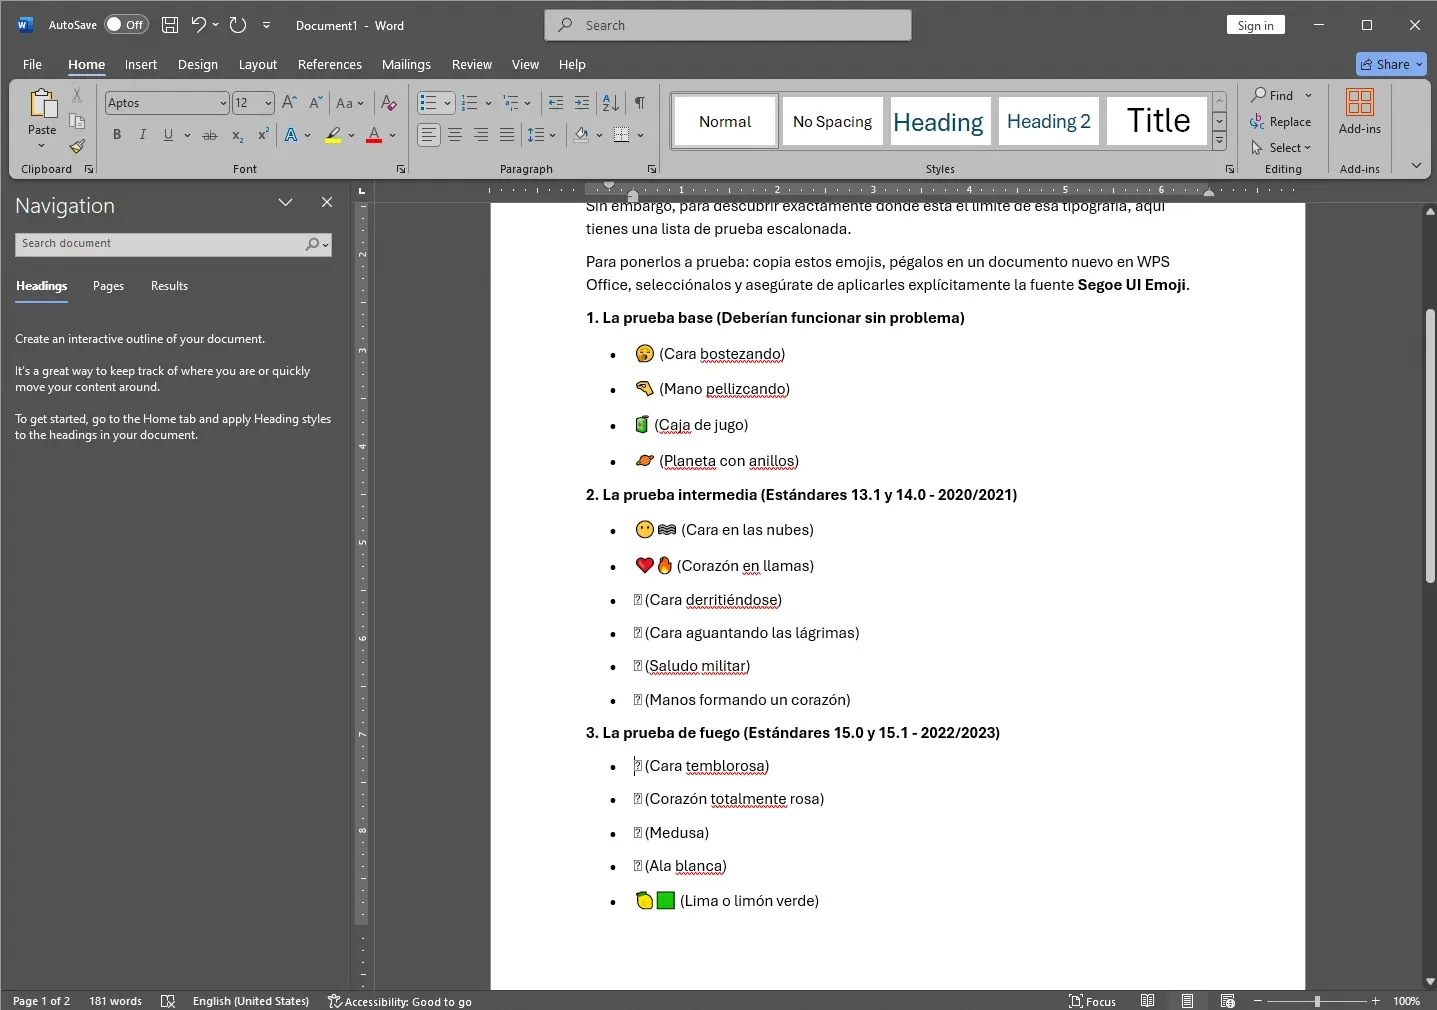Switch to the Review ribbon tab
Viewport: 1437px width, 1010px height.
pyautogui.click(x=471, y=64)
